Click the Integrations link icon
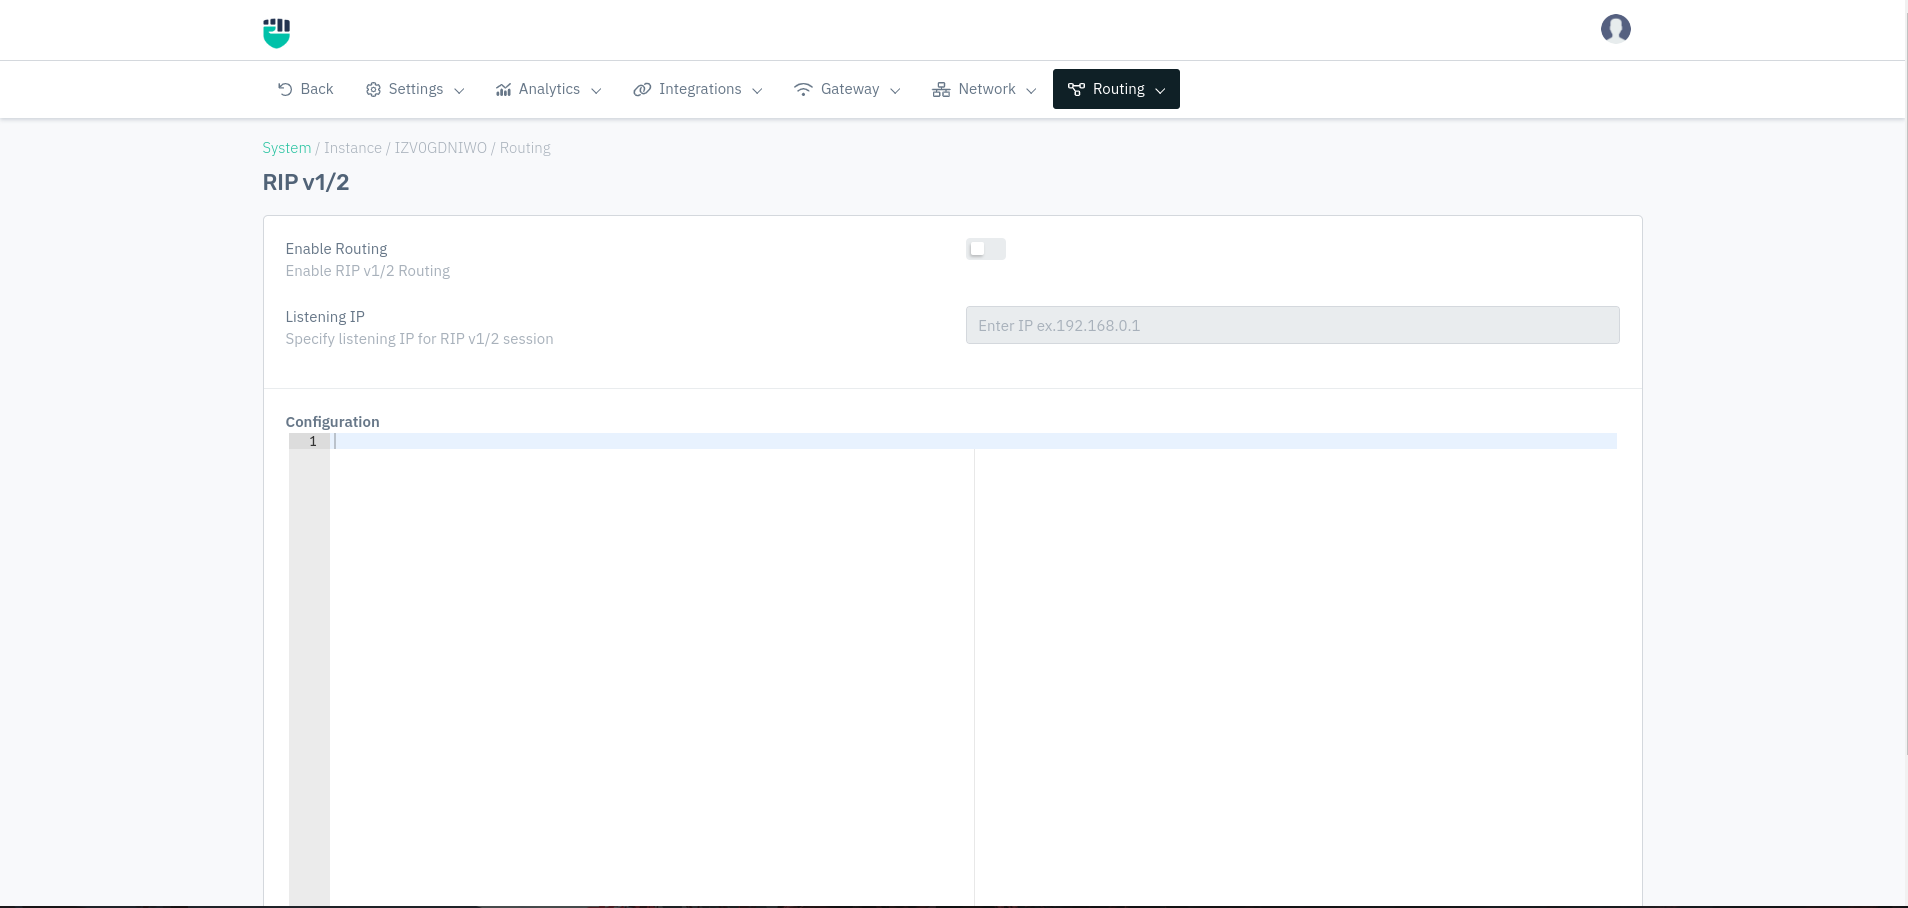Image resolution: width=1908 pixels, height=908 pixels. tap(642, 90)
